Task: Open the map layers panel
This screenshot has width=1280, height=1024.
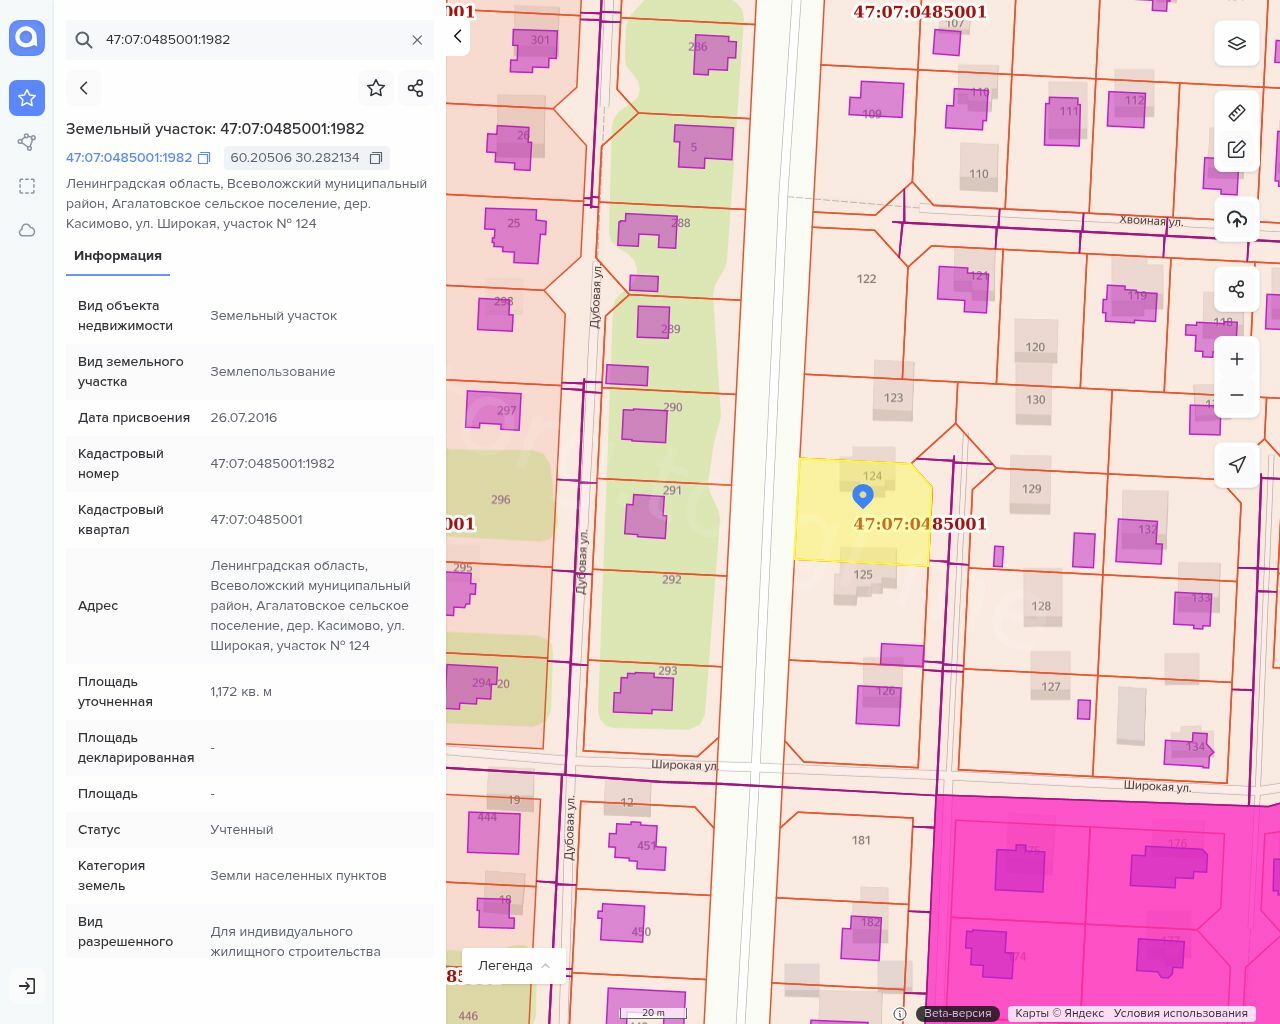Action: pos(1236,43)
